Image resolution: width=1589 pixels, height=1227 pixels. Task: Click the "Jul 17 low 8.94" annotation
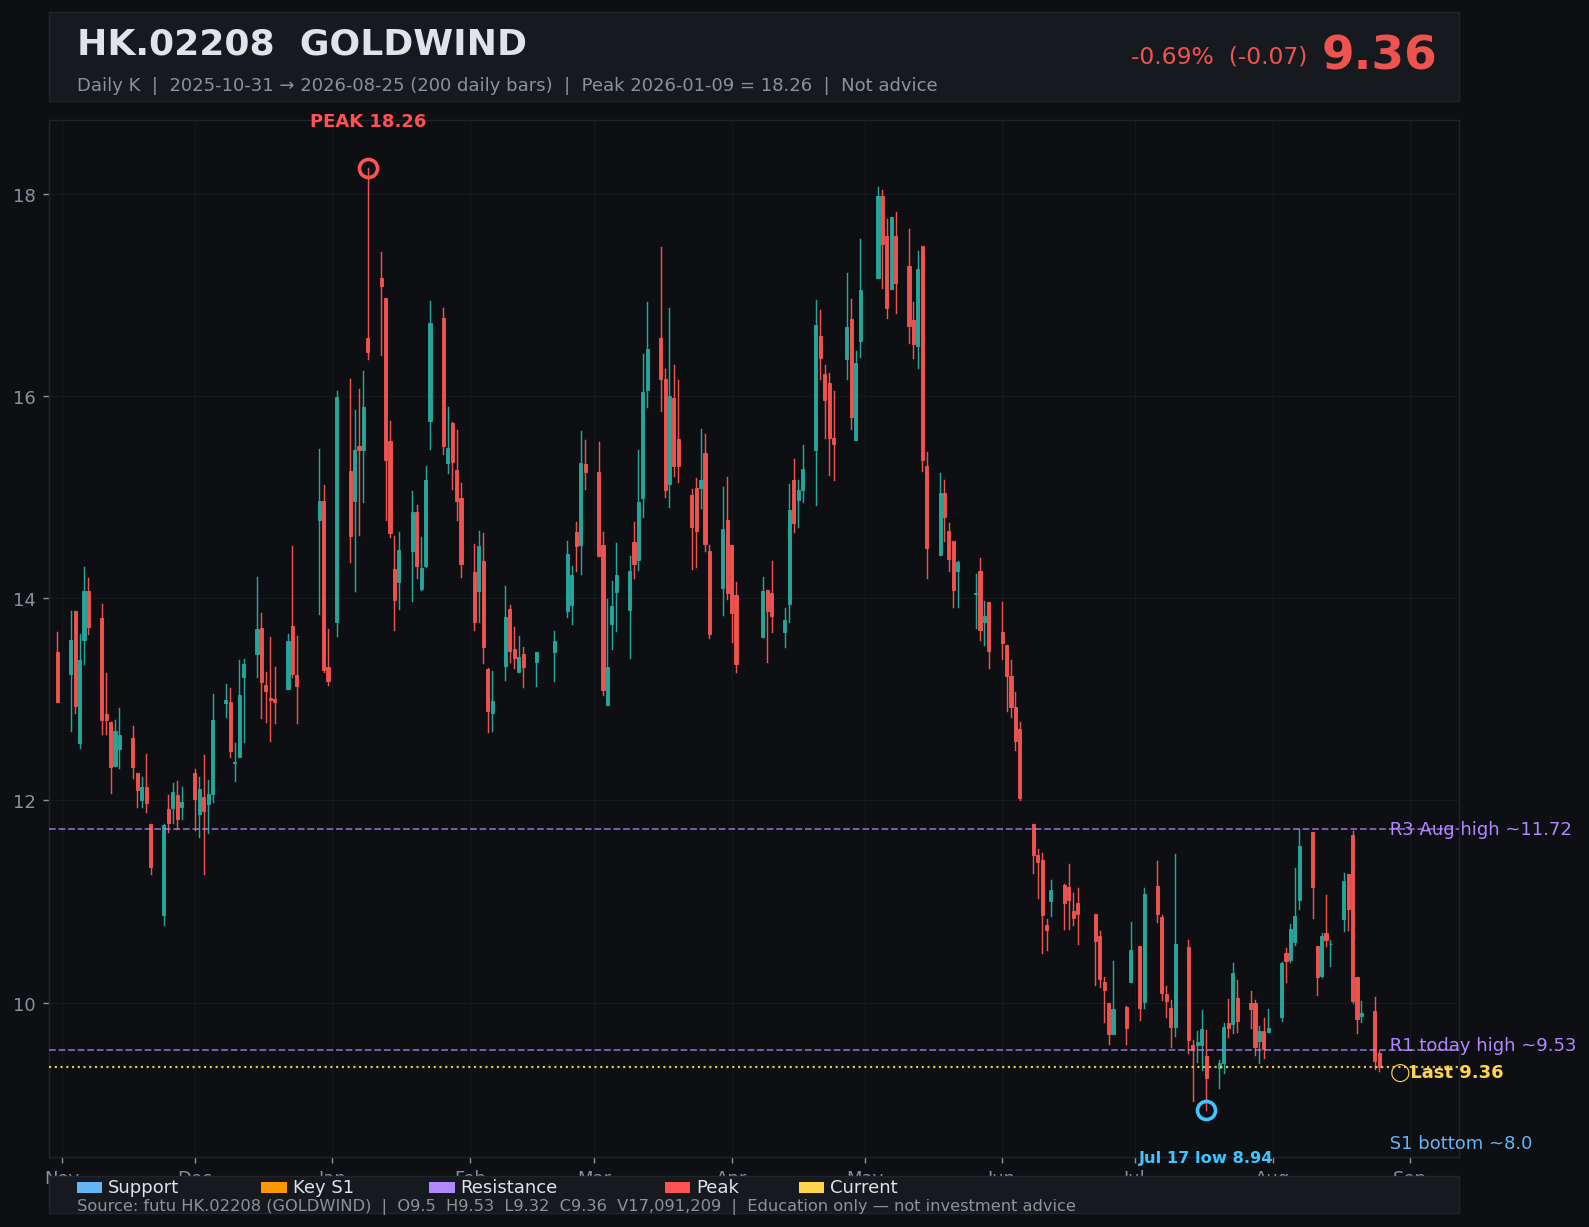[x=1205, y=1158]
